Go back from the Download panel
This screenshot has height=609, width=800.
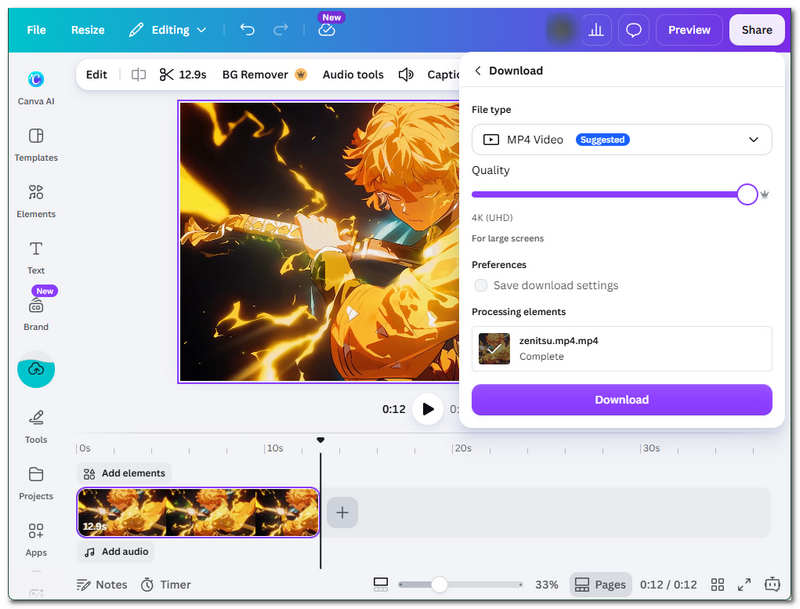click(478, 70)
